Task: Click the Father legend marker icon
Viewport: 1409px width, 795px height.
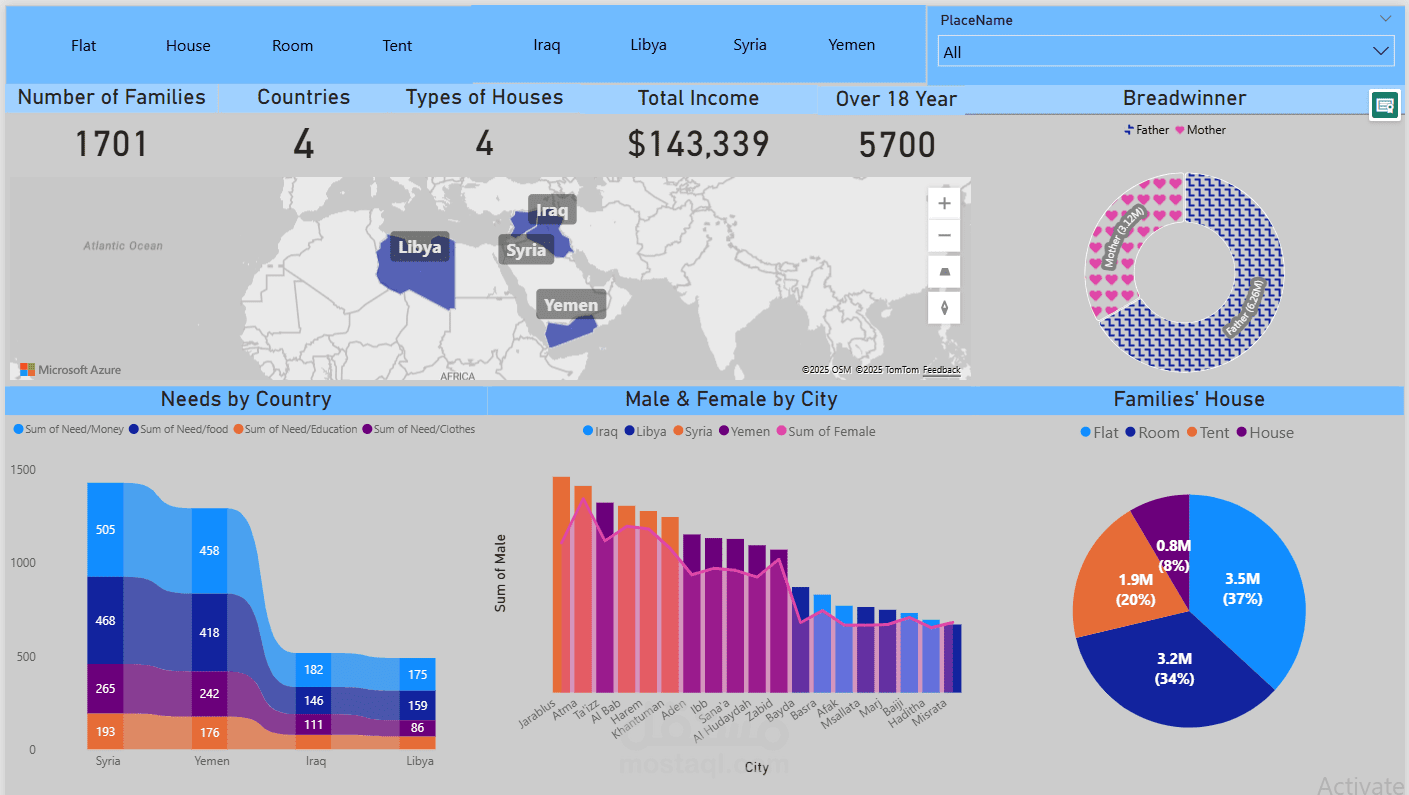Action: 1129,130
